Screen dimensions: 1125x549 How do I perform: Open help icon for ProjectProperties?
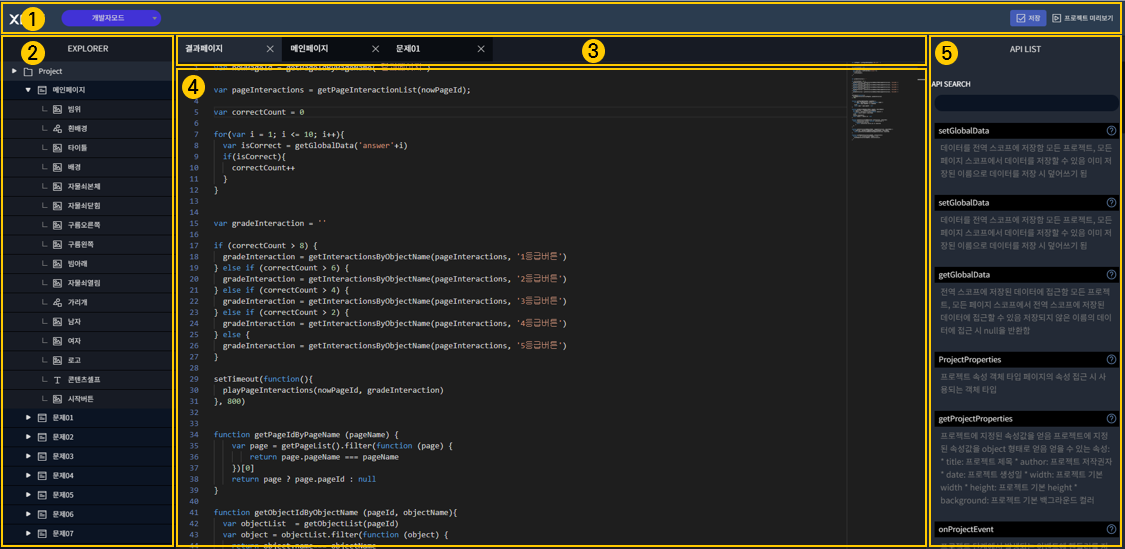pos(1111,360)
